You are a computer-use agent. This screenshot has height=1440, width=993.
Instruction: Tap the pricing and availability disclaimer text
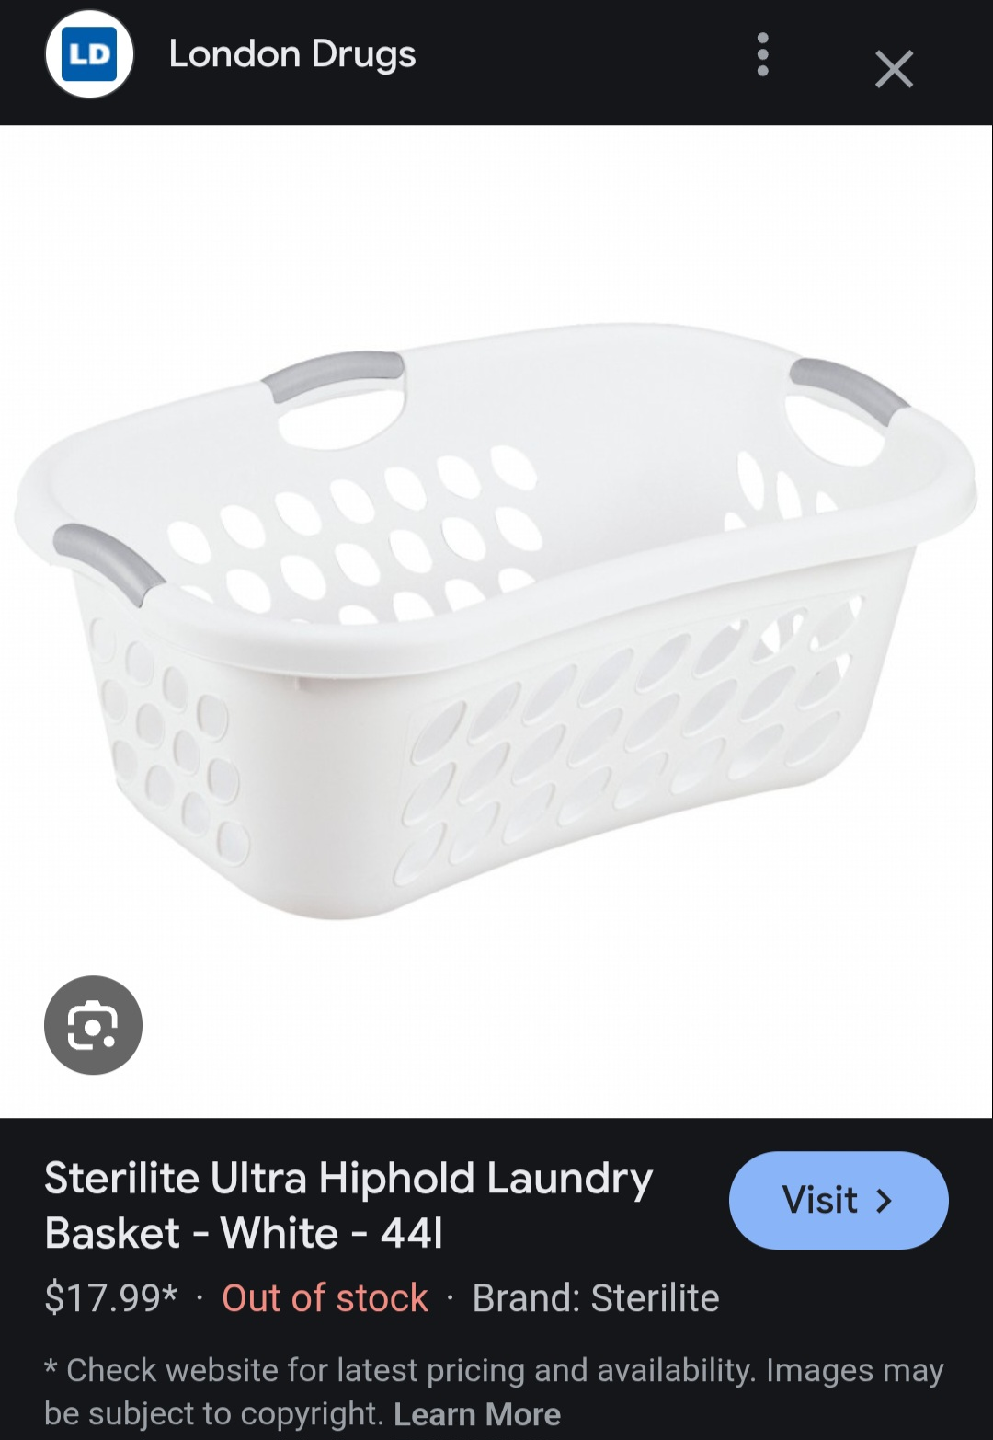click(x=494, y=1392)
